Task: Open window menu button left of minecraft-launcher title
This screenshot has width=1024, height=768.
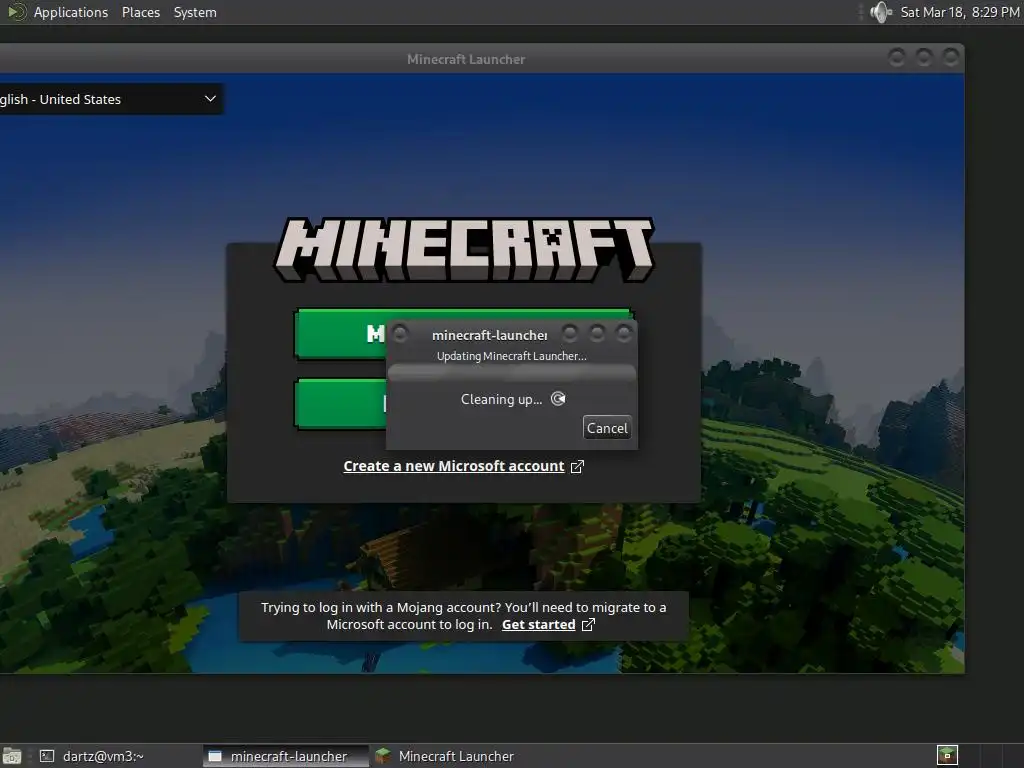Action: [x=400, y=334]
